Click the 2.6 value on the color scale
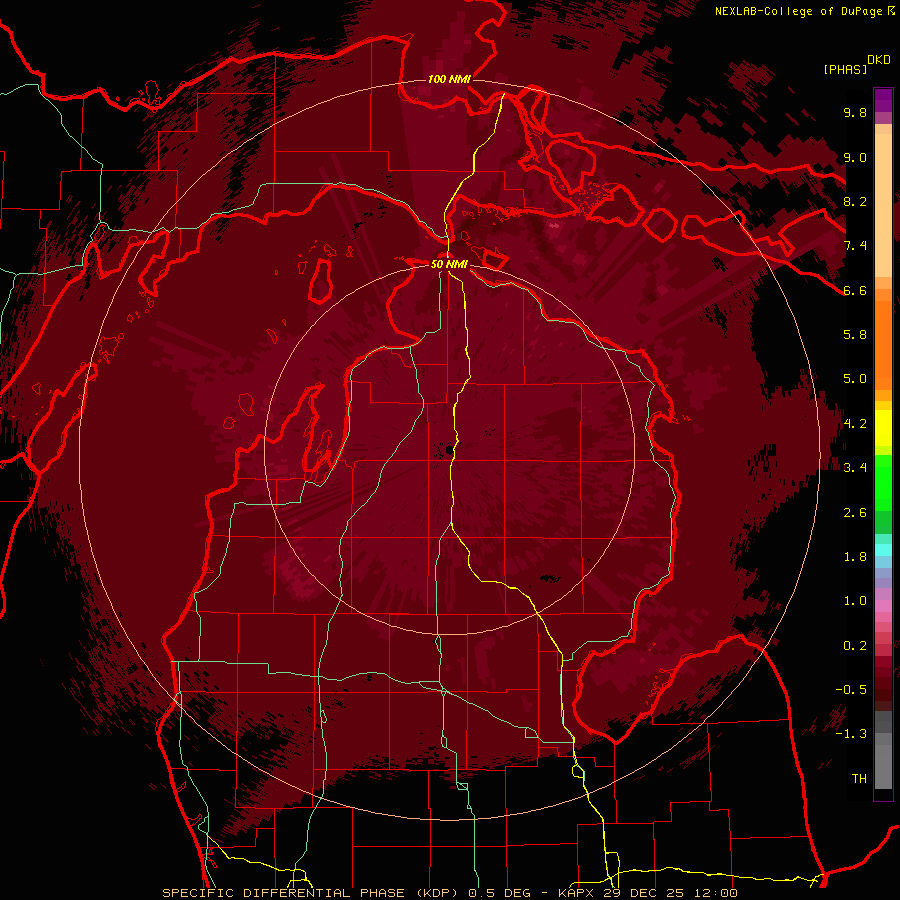This screenshot has width=900, height=900. point(855,513)
